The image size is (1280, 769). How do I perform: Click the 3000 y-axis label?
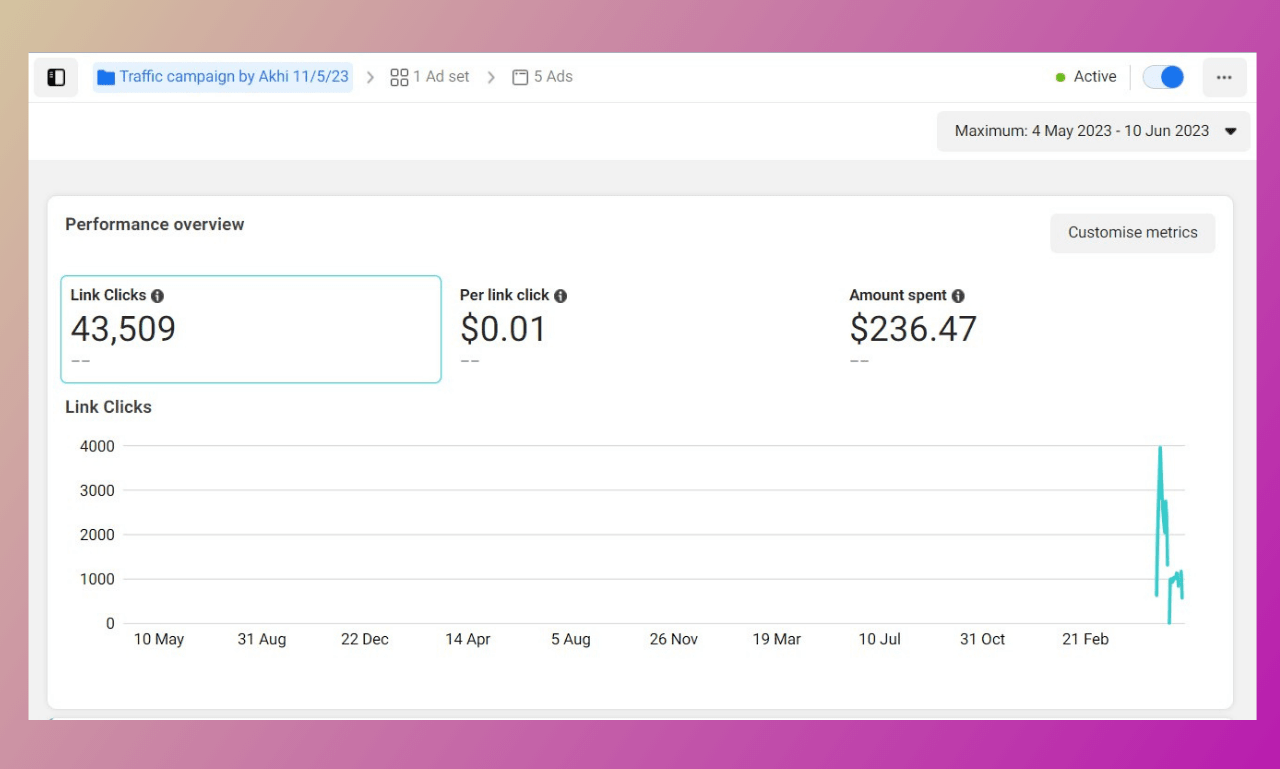[x=97, y=491]
